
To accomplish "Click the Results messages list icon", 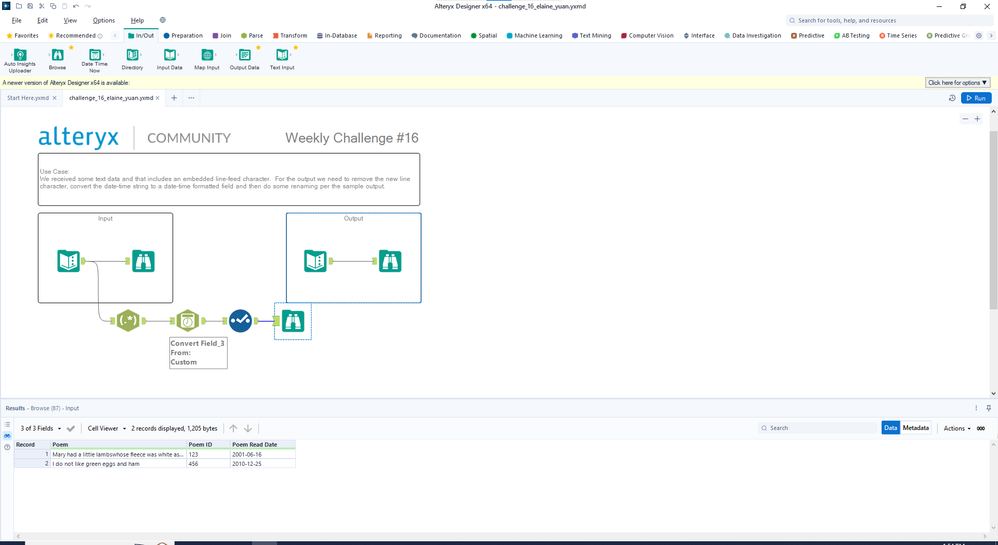I will coord(7,425).
